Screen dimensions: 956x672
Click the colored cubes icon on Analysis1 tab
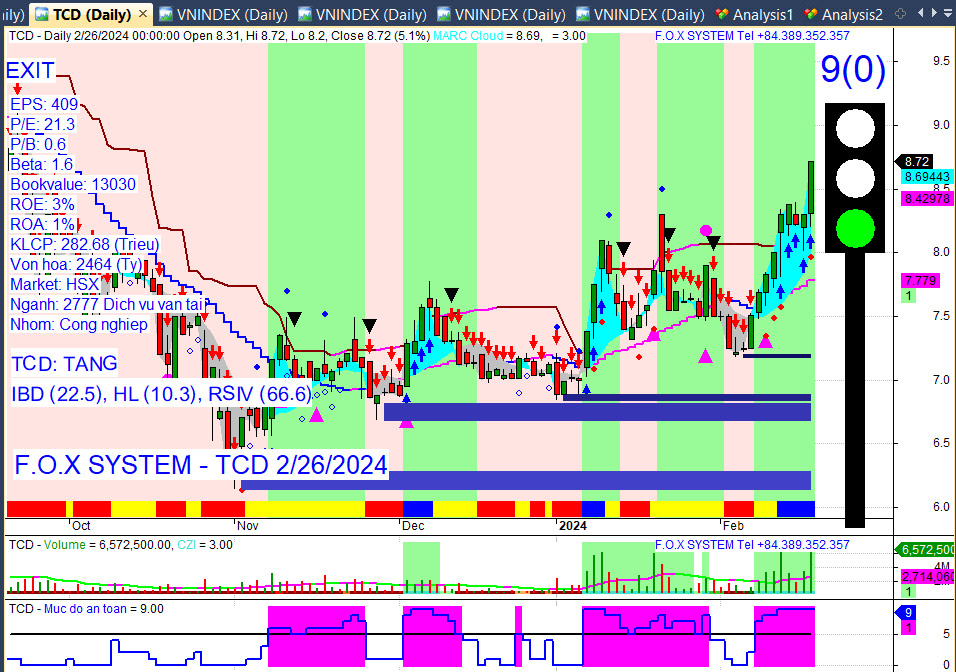(722, 13)
